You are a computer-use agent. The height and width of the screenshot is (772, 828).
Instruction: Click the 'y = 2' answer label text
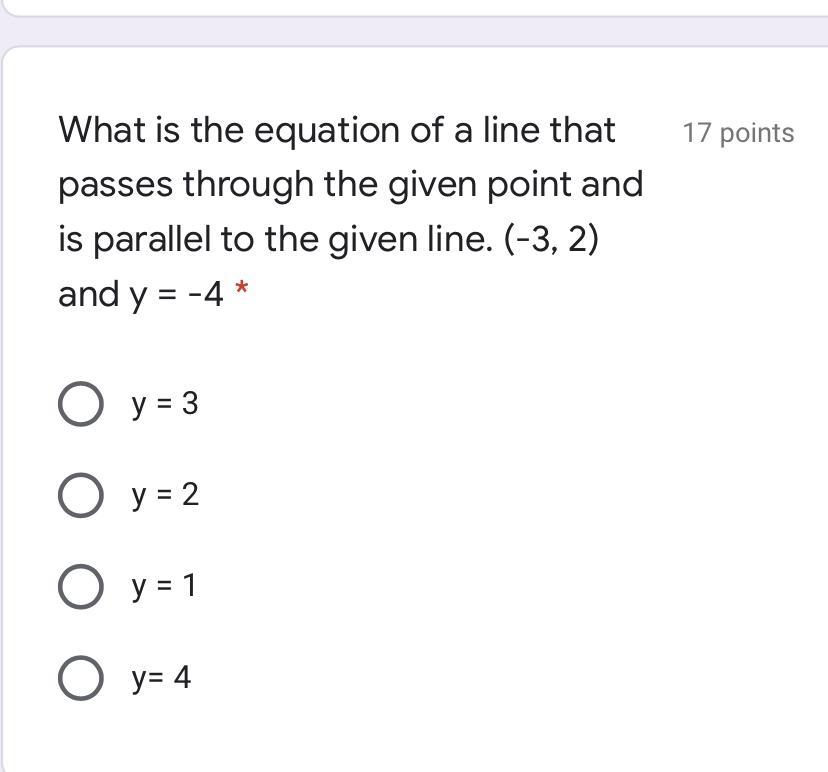click(x=164, y=494)
